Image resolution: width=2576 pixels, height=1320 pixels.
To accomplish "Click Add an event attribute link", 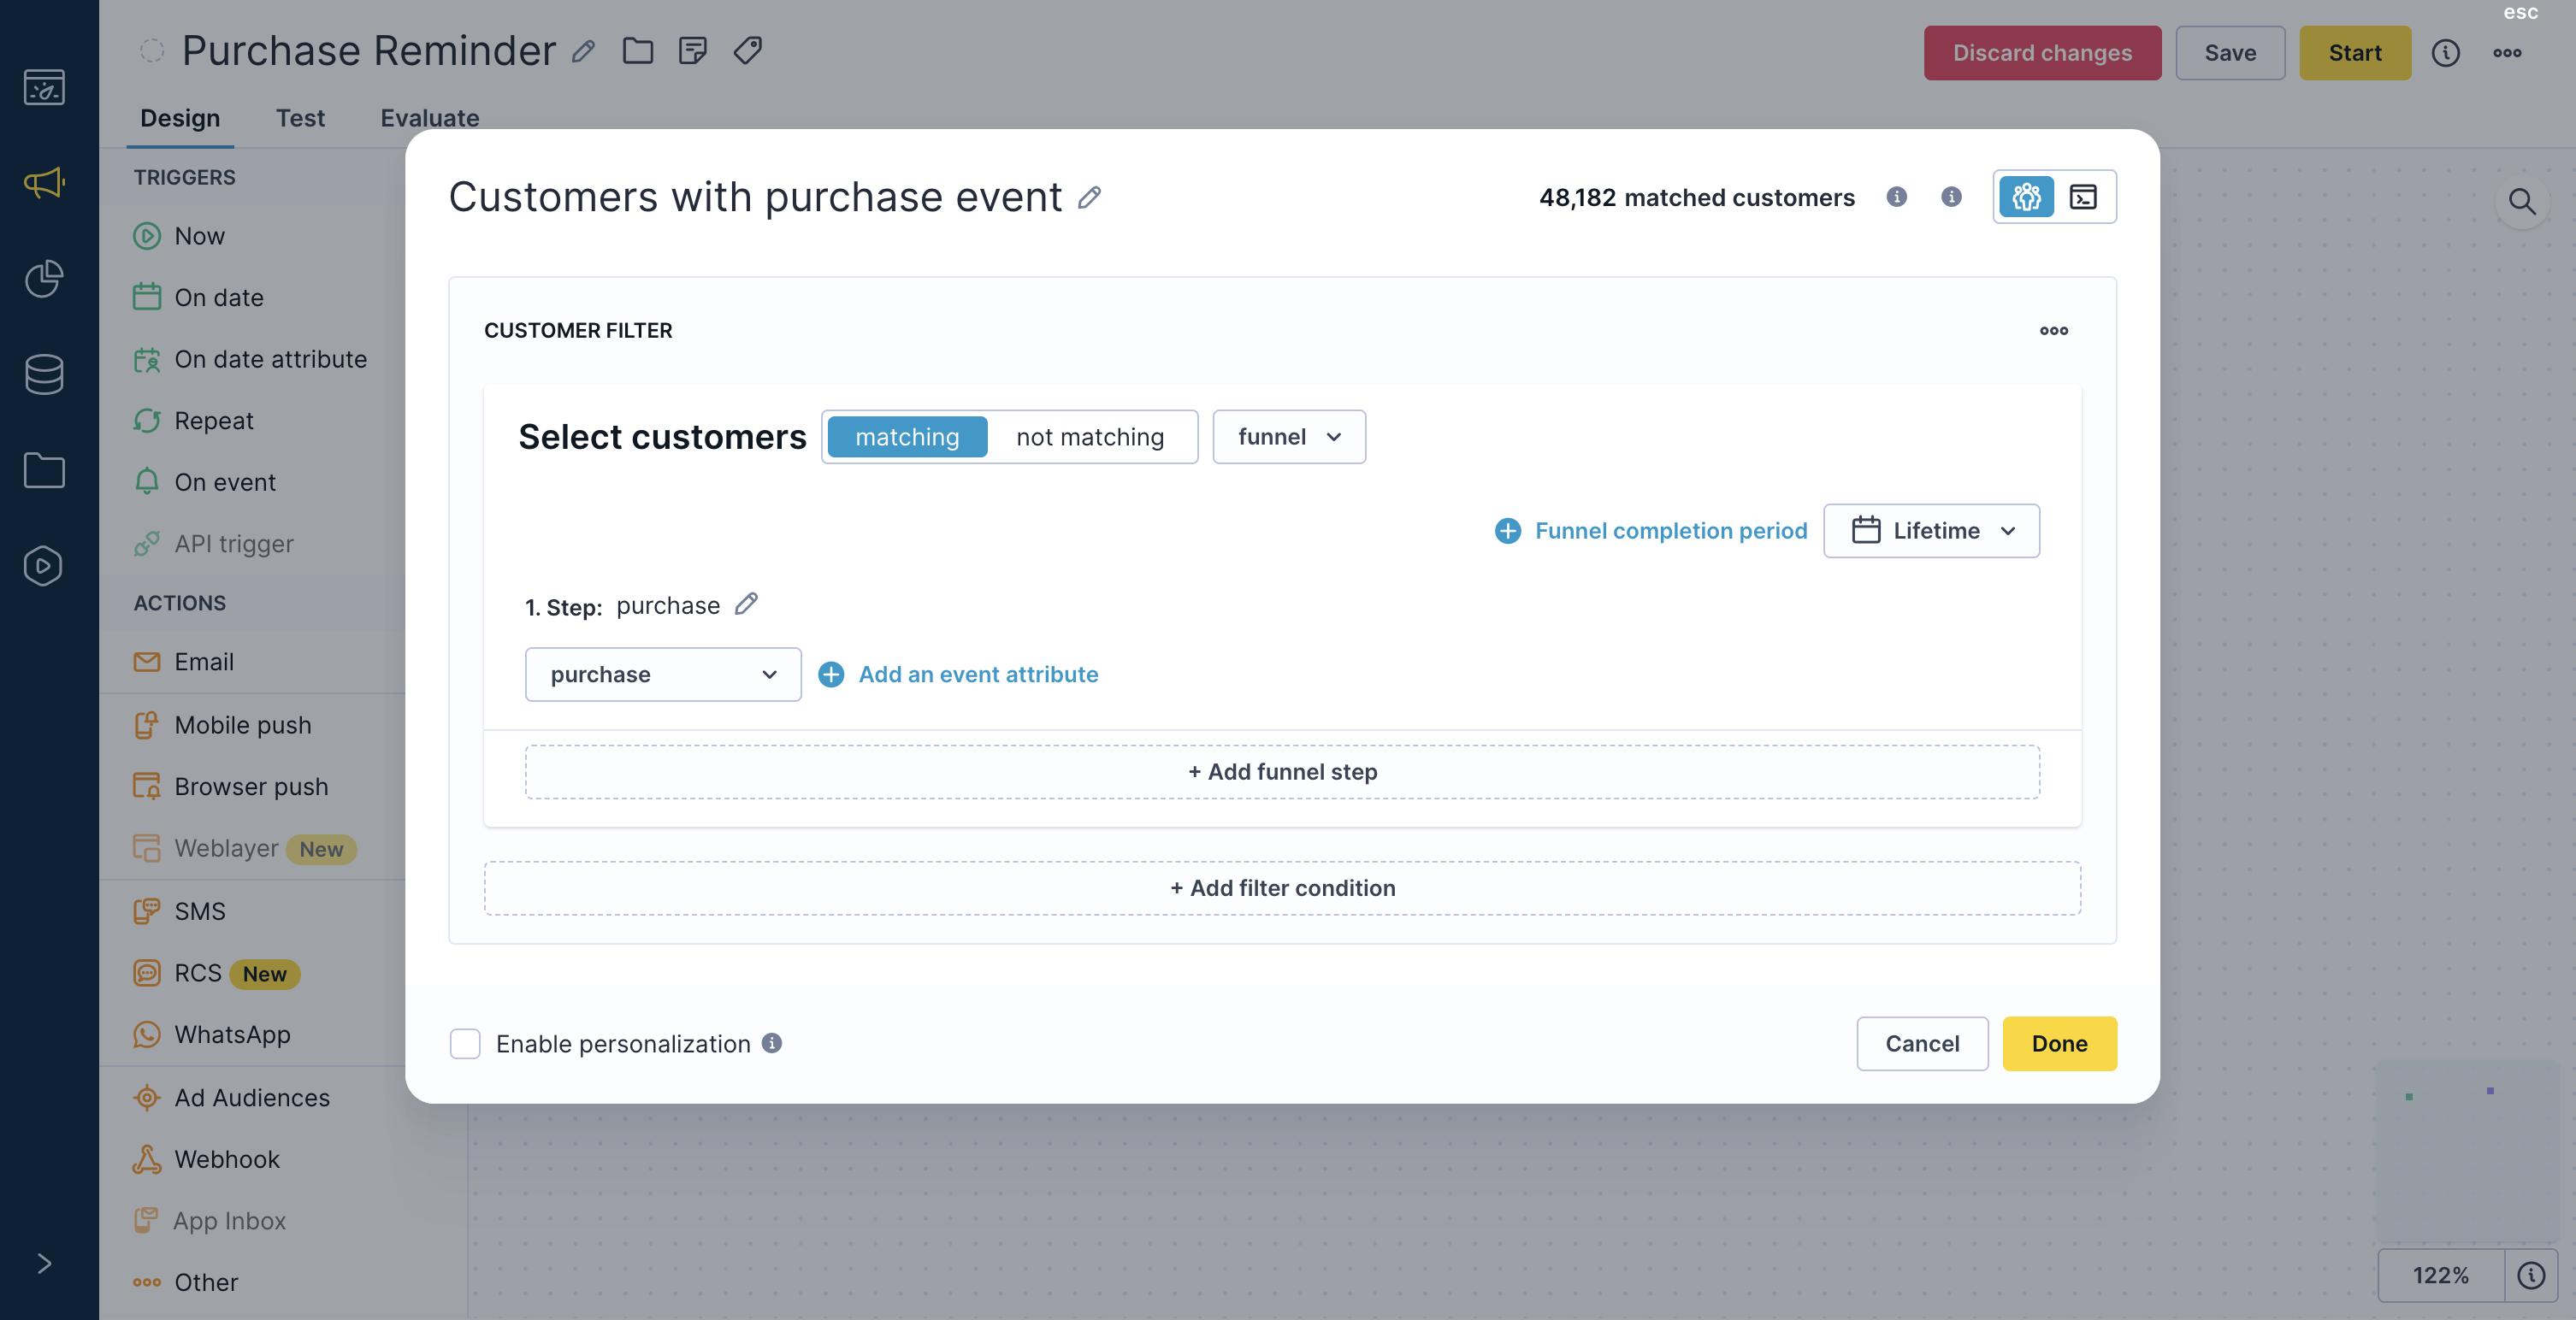I will coord(977,674).
